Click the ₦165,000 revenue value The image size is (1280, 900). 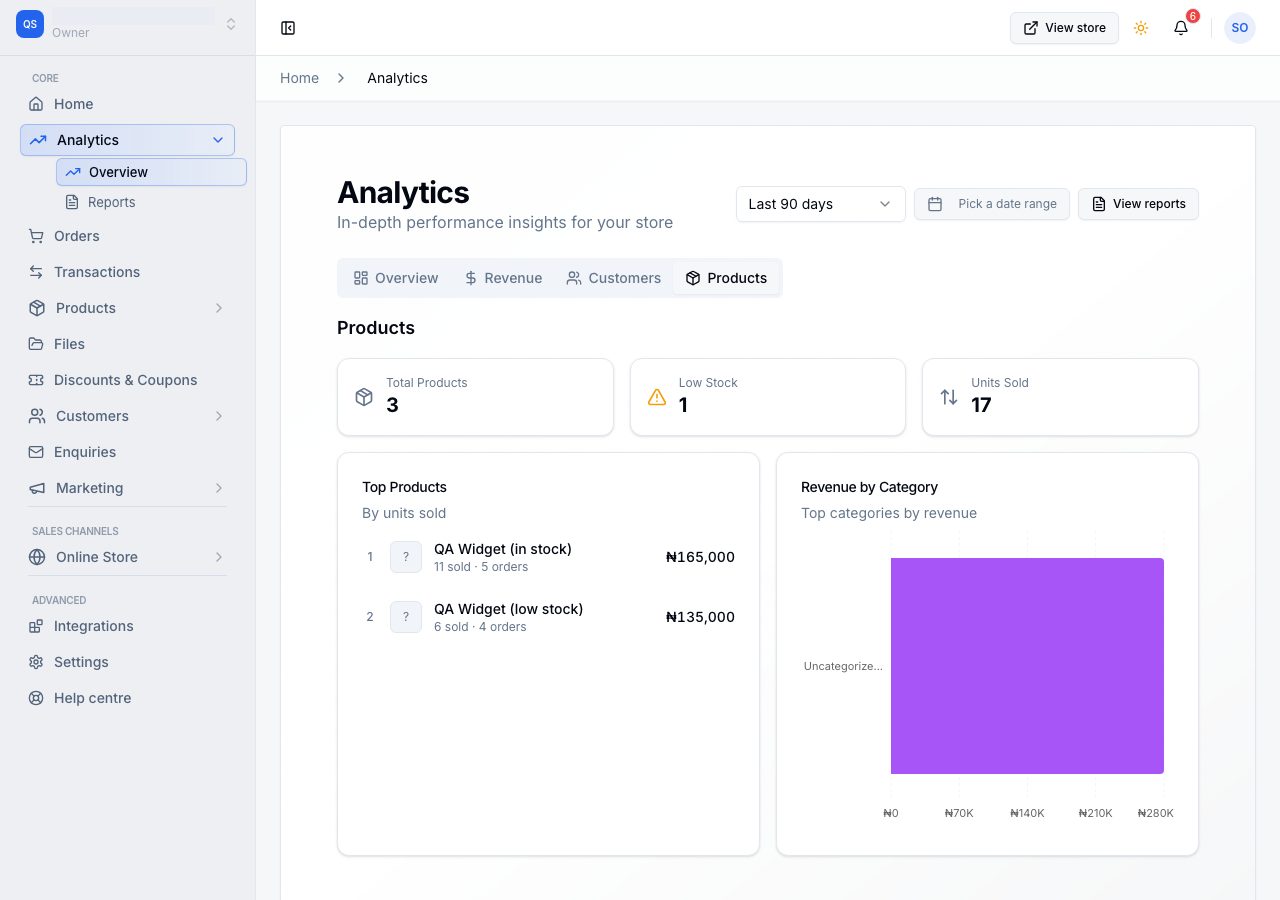700,557
